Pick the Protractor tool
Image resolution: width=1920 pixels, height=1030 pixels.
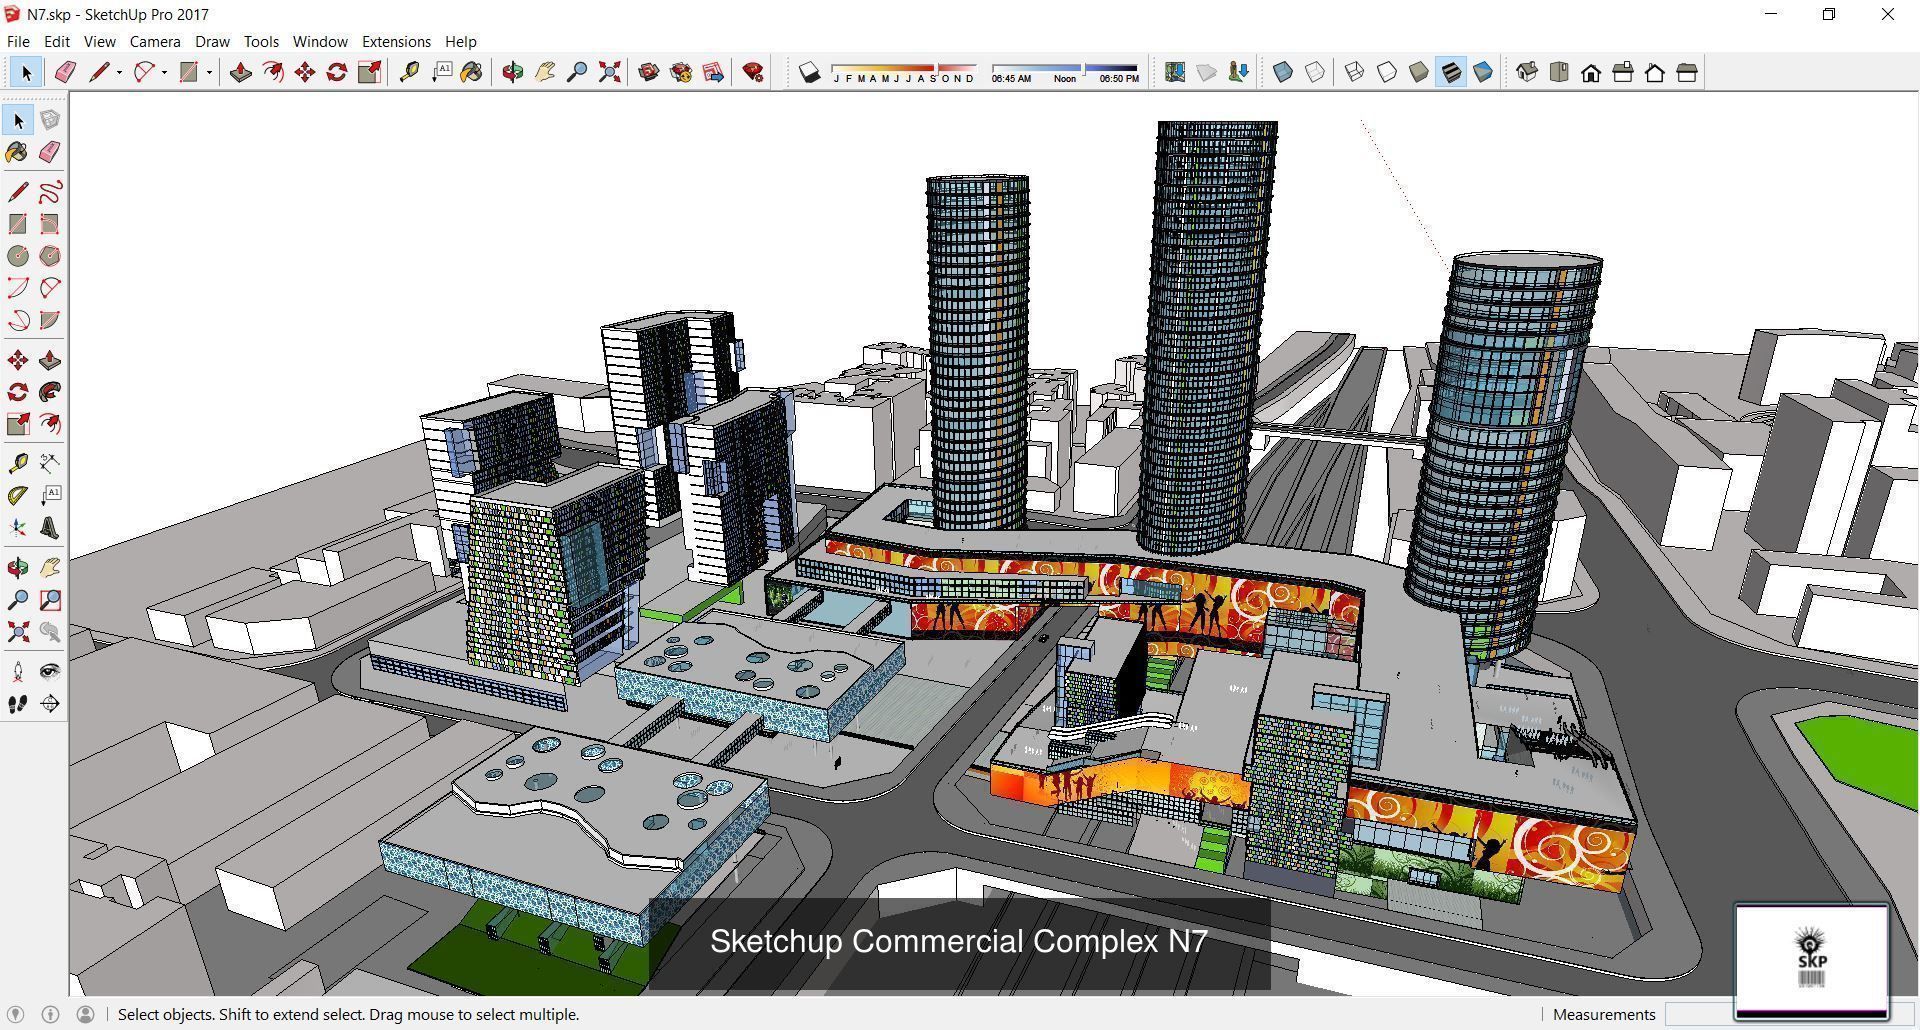[18, 496]
